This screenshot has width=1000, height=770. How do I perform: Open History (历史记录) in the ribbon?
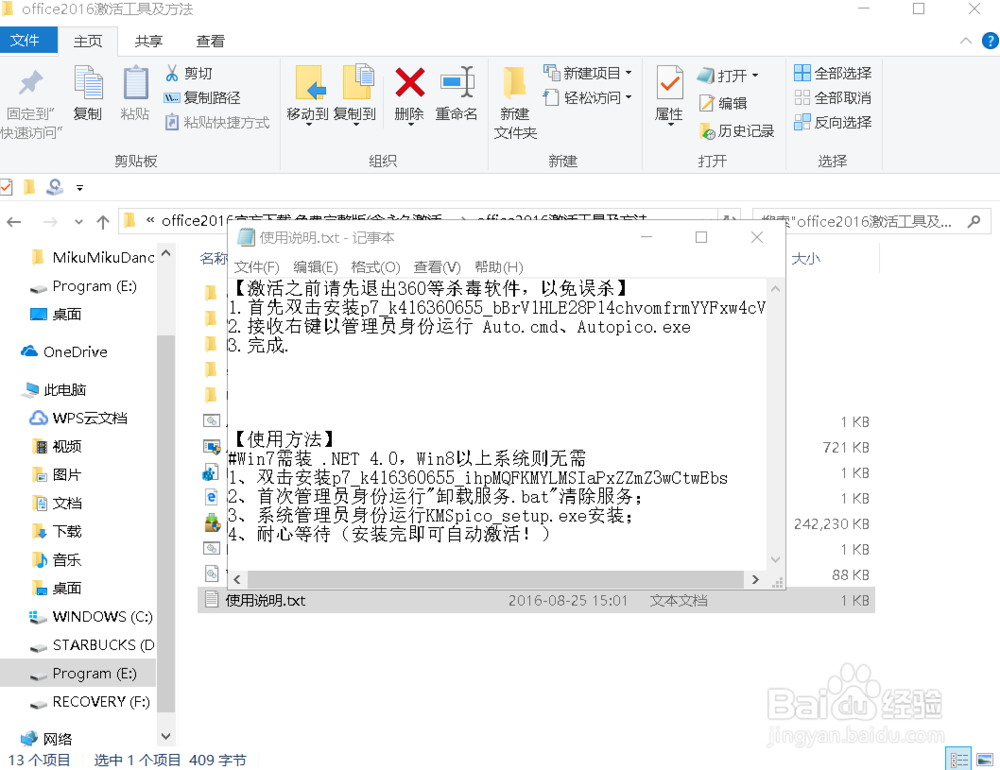tap(737, 131)
